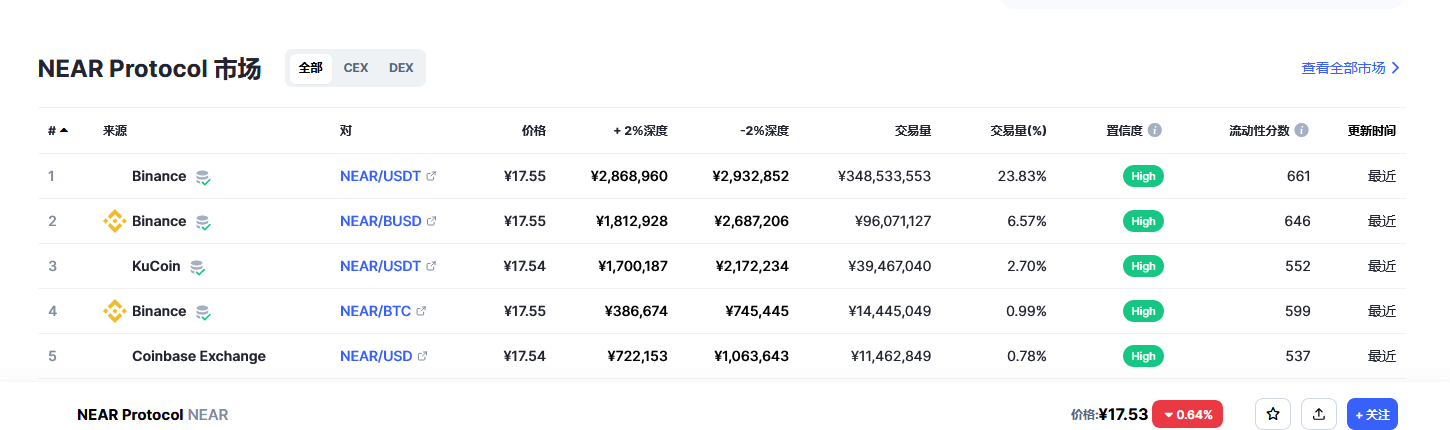Click the reserve-verified icon in the Binance 23.83% volume row

[203, 177]
